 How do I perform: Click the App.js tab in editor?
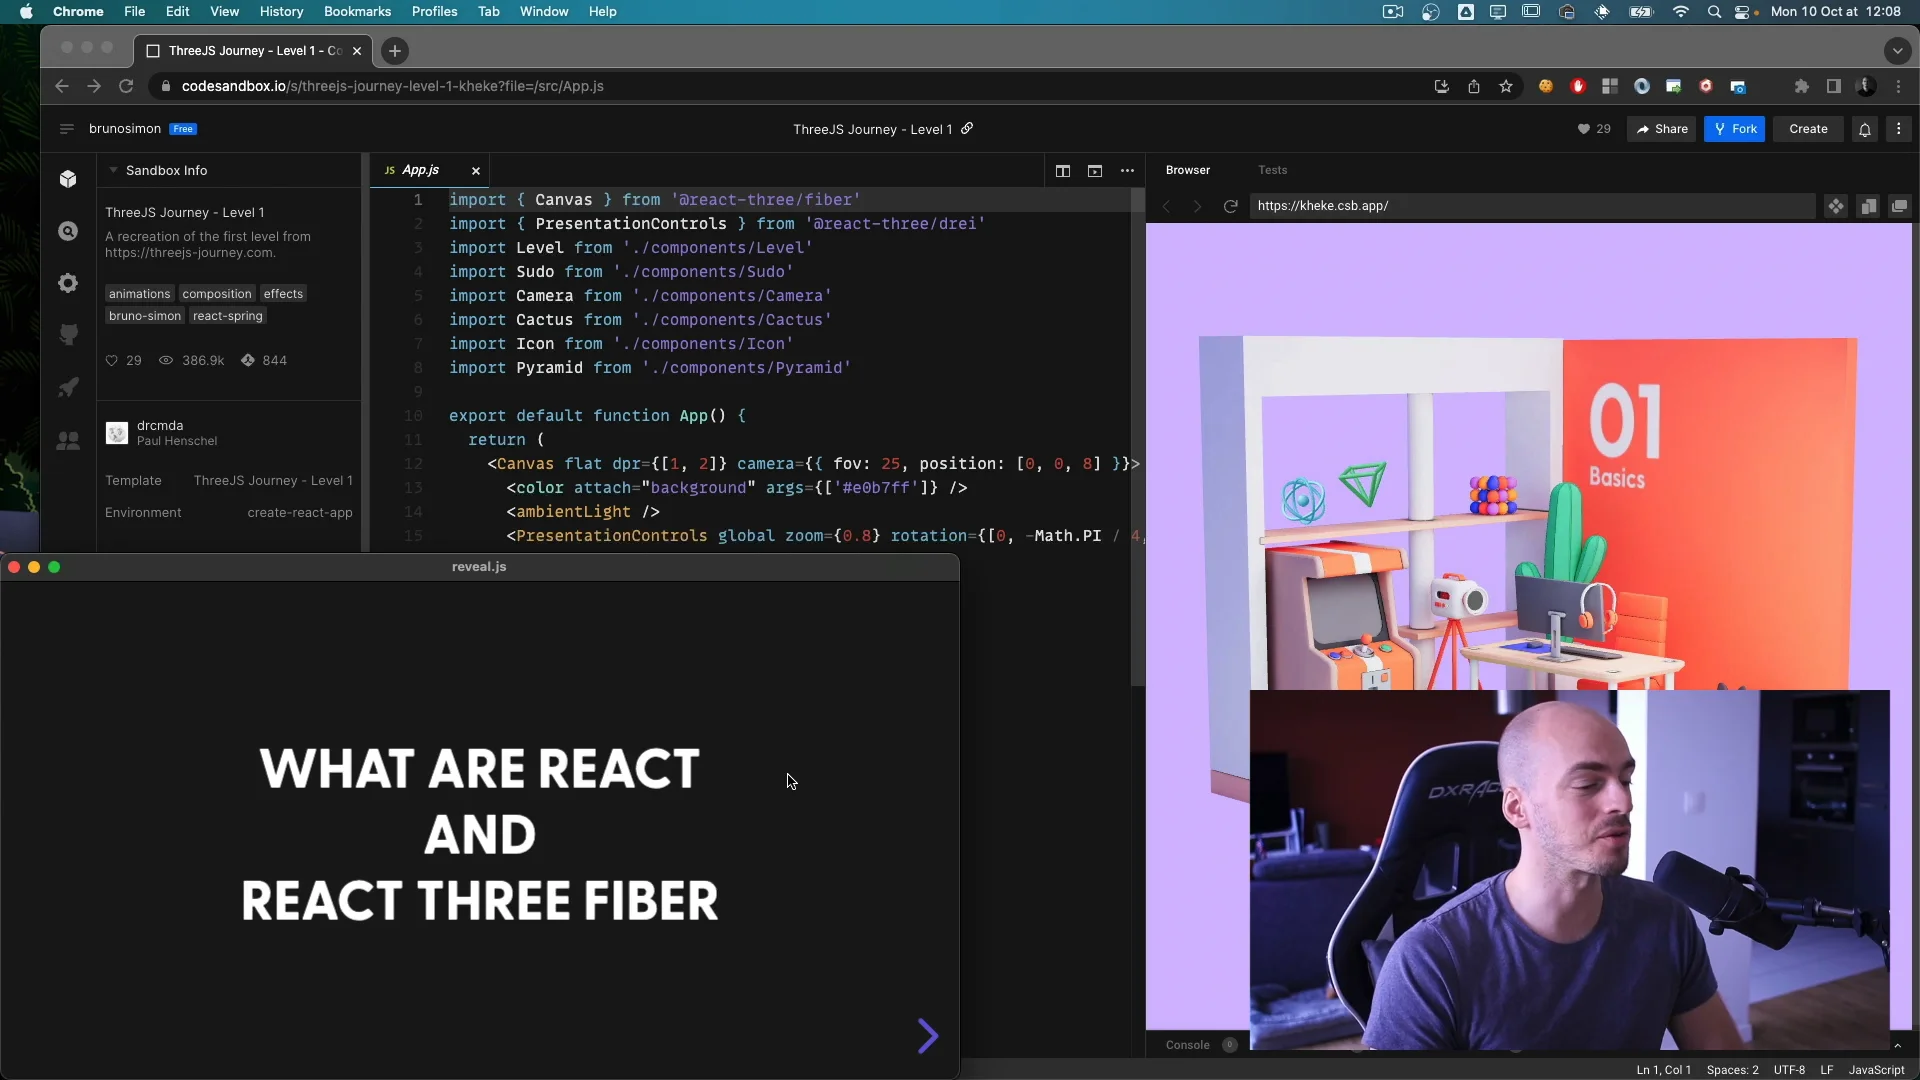click(x=421, y=169)
